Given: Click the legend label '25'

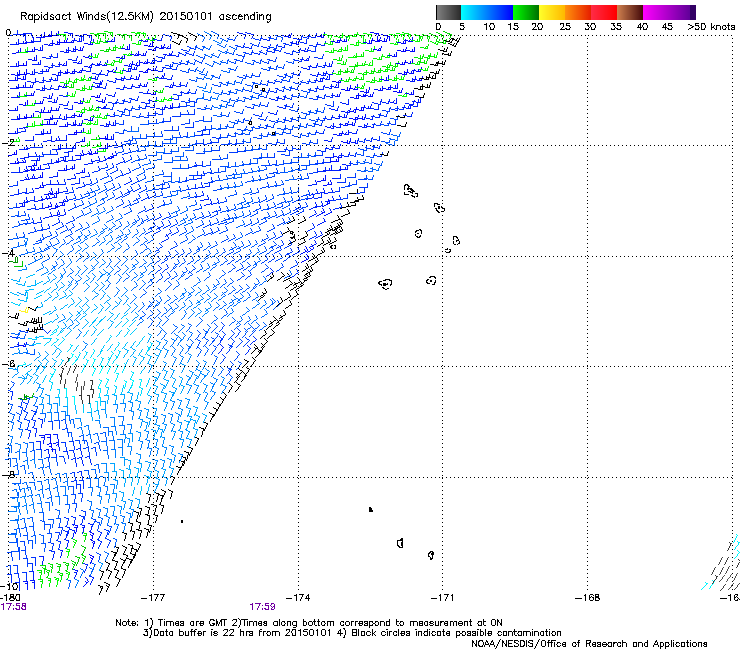Looking at the screenshot, I should 565,27.
